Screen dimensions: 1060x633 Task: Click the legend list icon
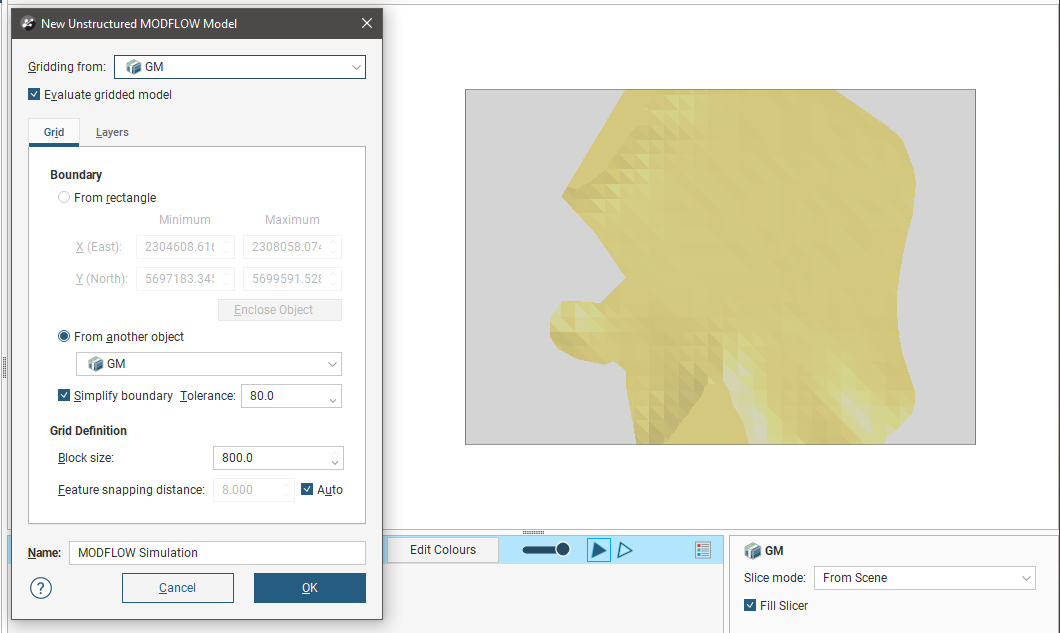pyautogui.click(x=703, y=550)
